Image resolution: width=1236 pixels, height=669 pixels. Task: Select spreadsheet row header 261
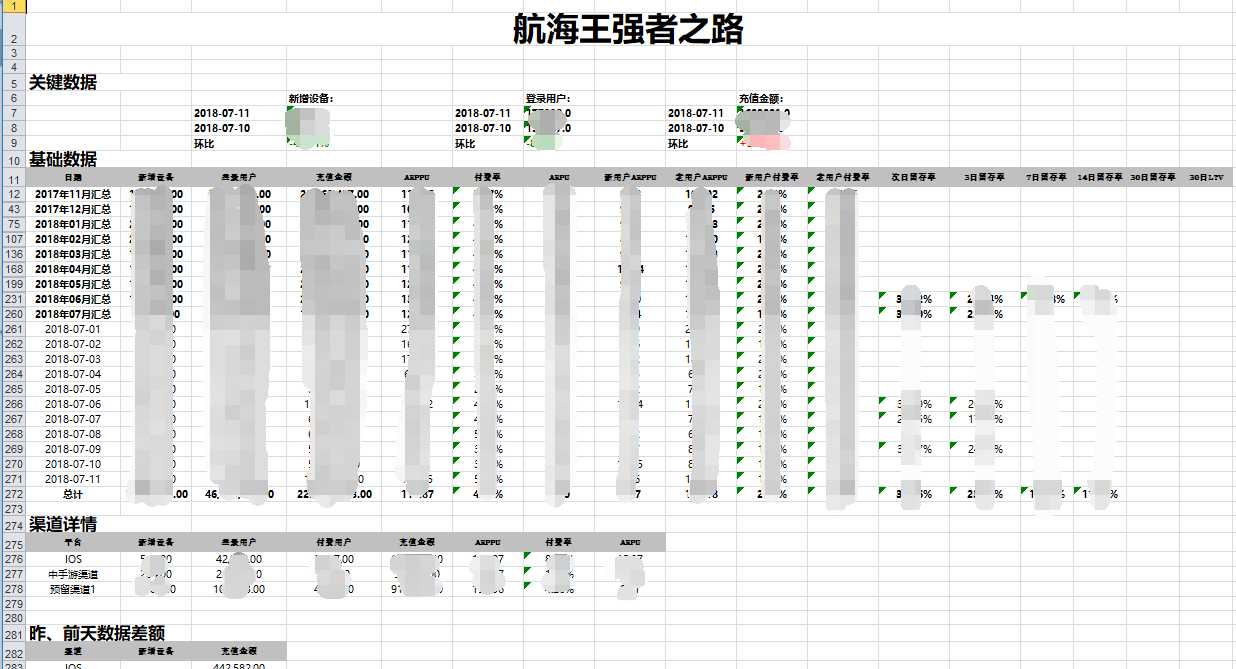pyautogui.click(x=13, y=329)
